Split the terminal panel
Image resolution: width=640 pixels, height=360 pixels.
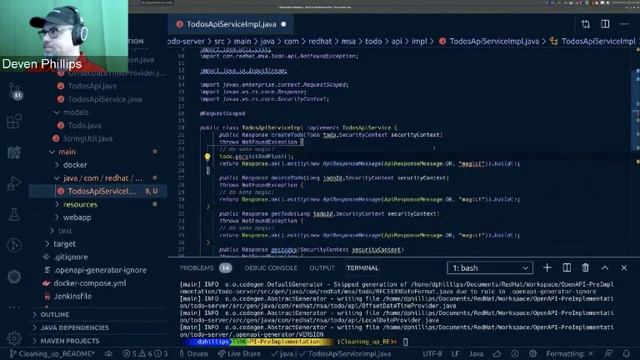(x=567, y=268)
